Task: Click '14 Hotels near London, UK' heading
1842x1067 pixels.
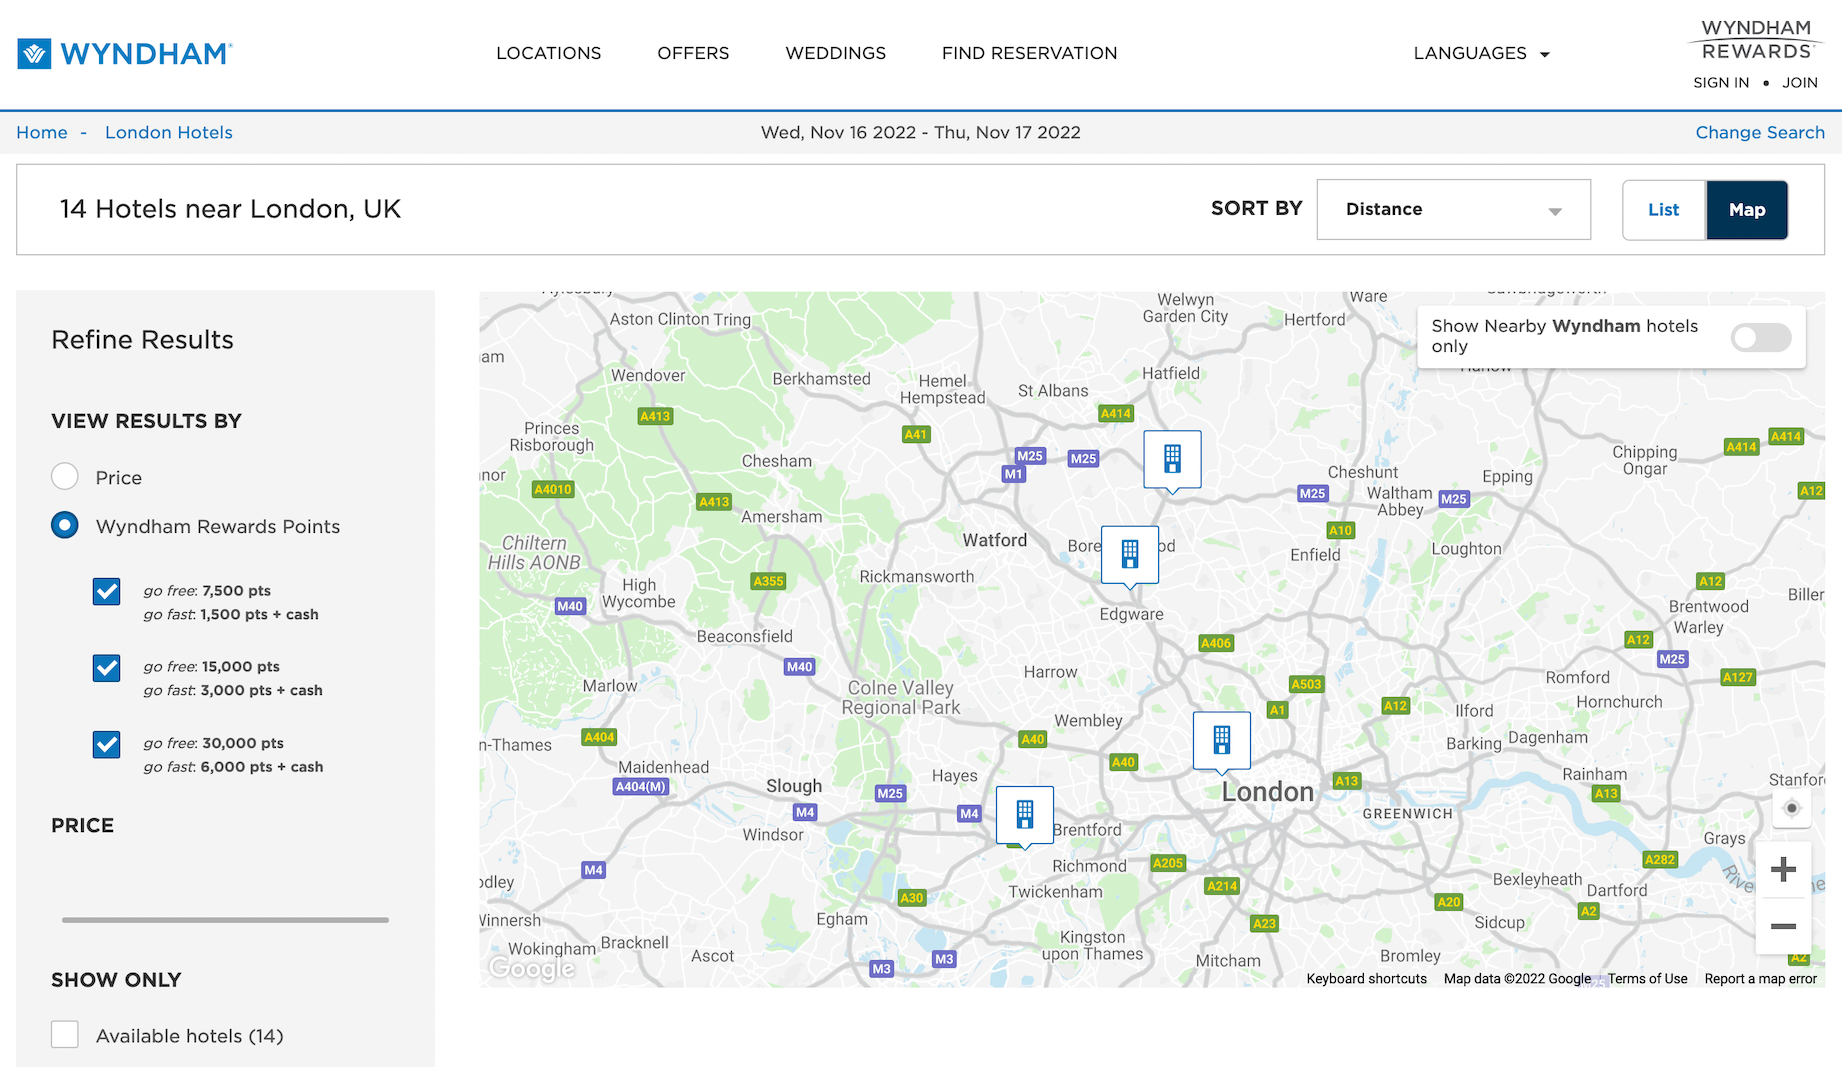Action: [x=230, y=208]
